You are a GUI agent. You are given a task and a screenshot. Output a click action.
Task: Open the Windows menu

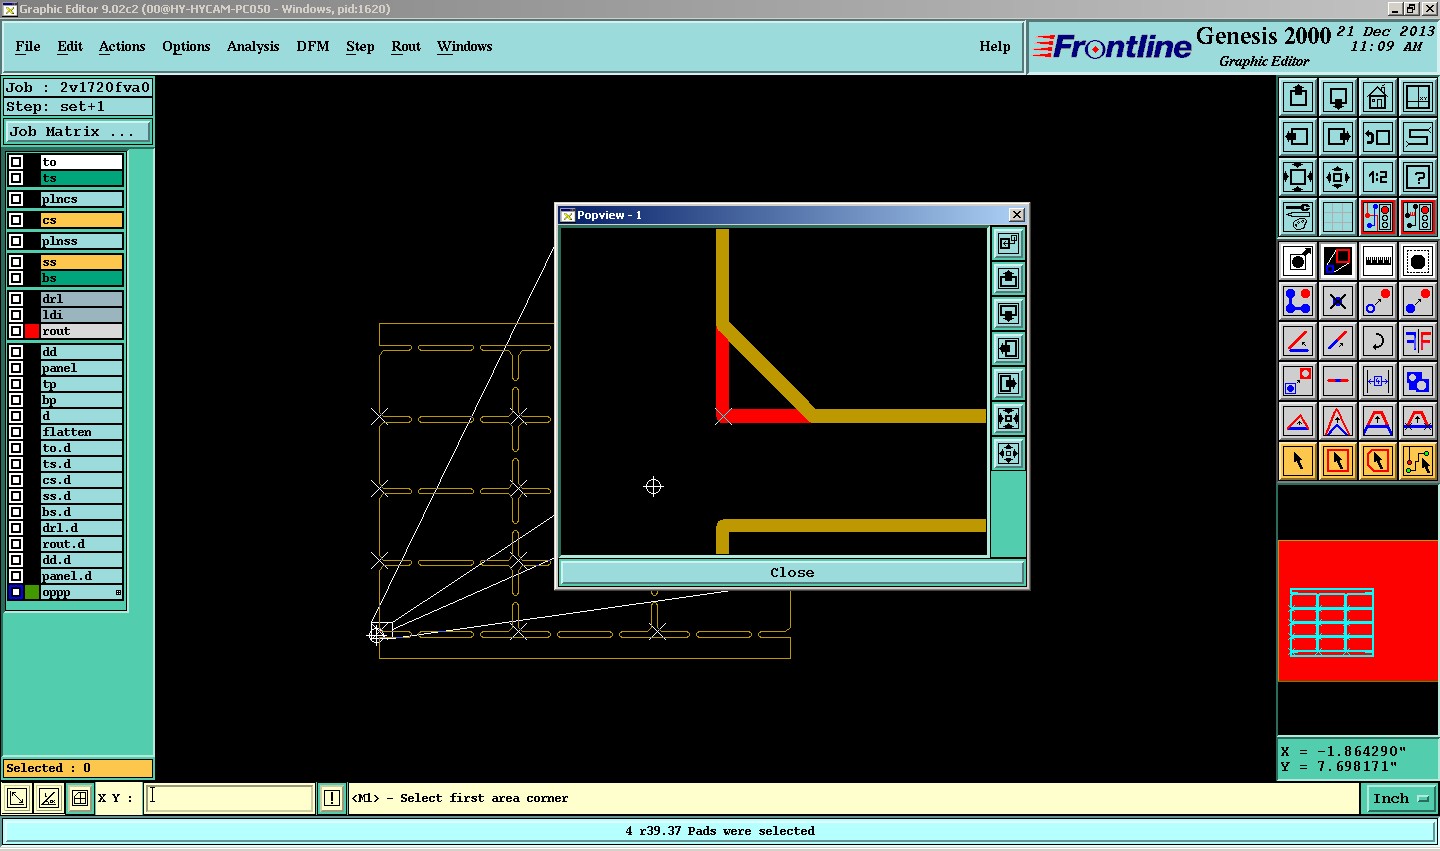pyautogui.click(x=465, y=46)
